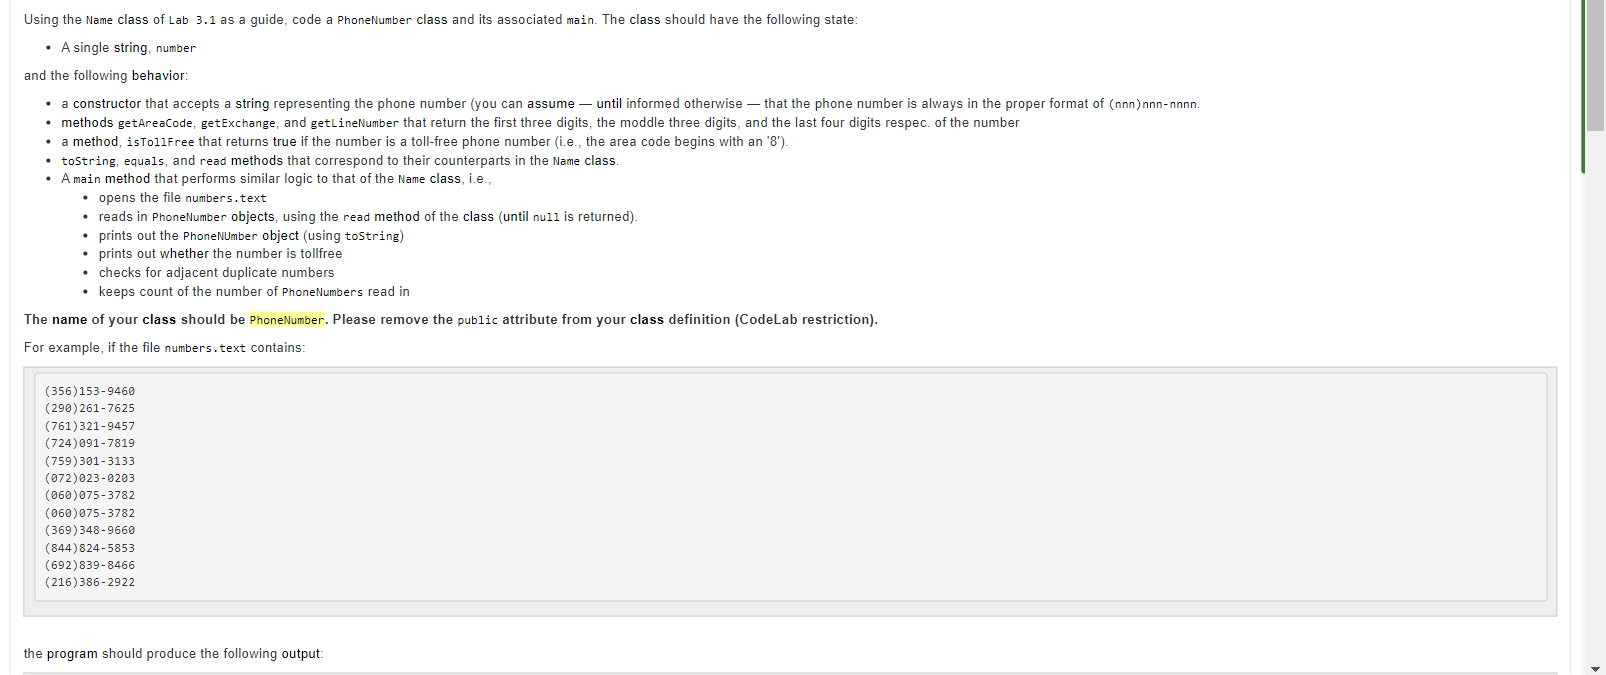Click the getAreaCode method name
Screen dimensions: 1606x675
coord(155,123)
